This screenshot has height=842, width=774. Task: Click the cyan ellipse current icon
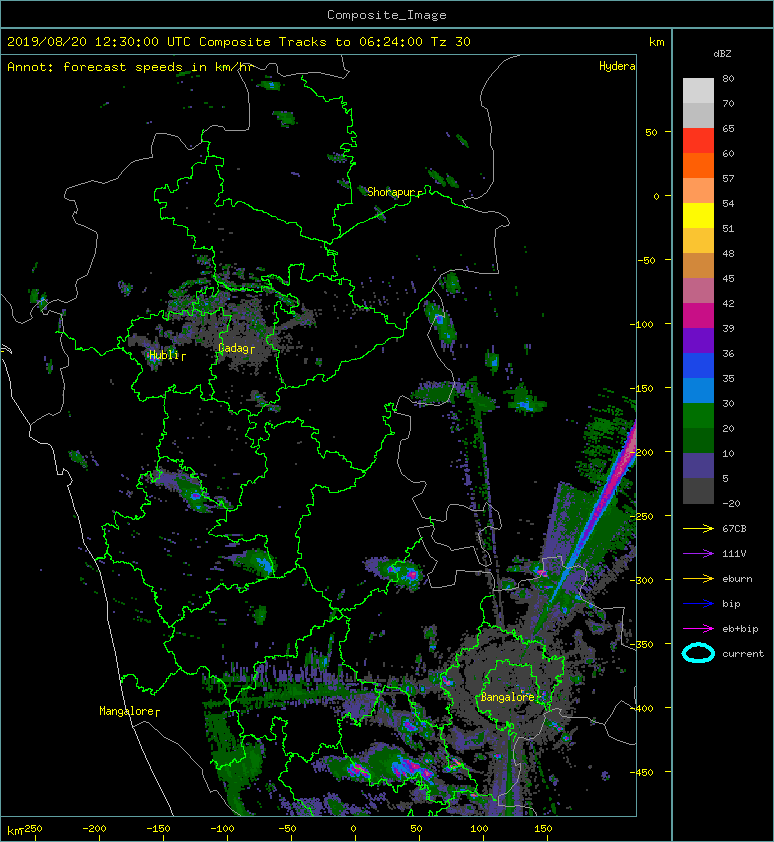pos(698,653)
